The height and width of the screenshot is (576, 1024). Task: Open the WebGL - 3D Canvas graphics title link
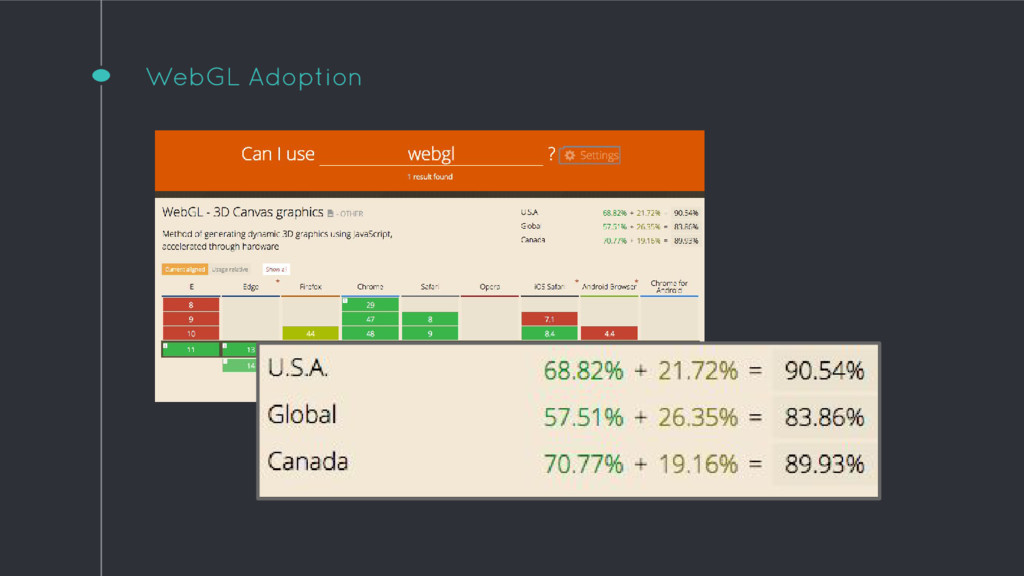[242, 212]
